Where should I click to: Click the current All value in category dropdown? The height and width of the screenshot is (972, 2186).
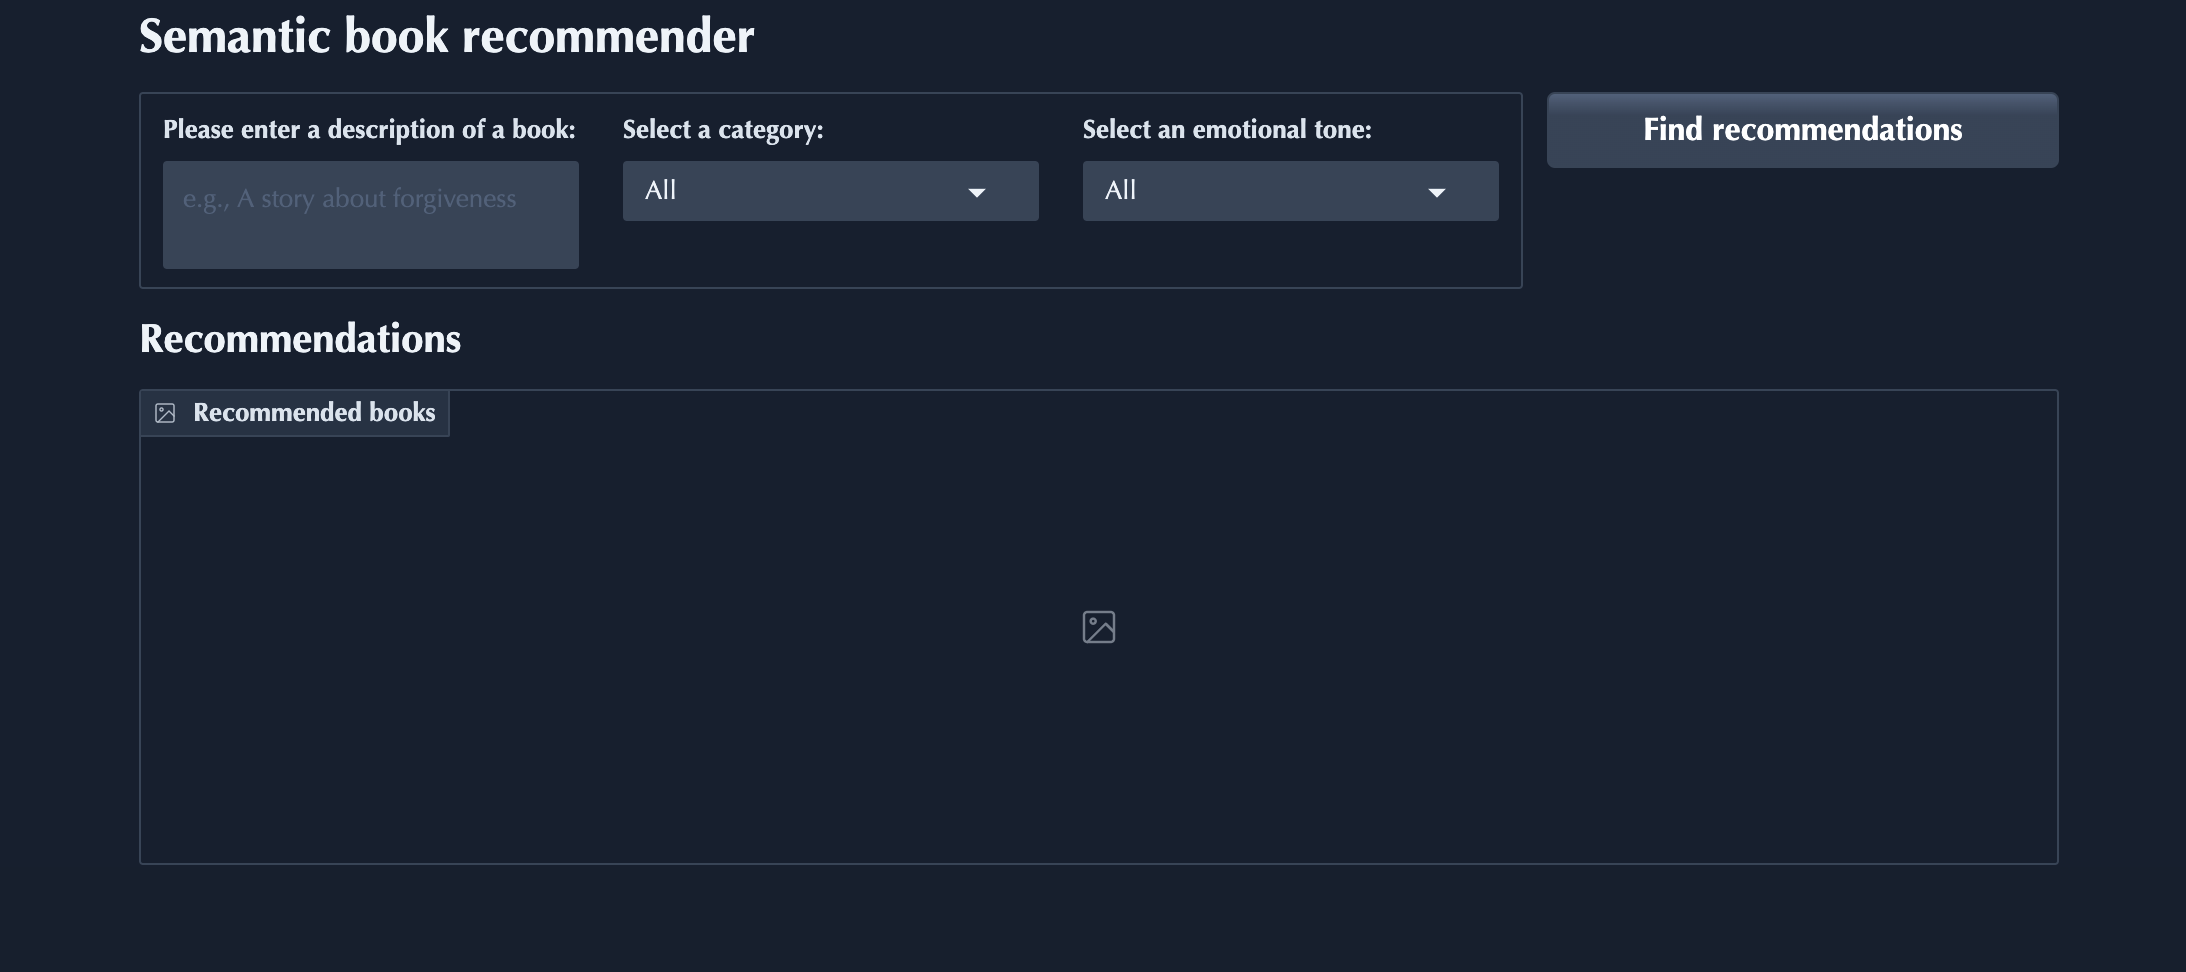click(x=660, y=190)
